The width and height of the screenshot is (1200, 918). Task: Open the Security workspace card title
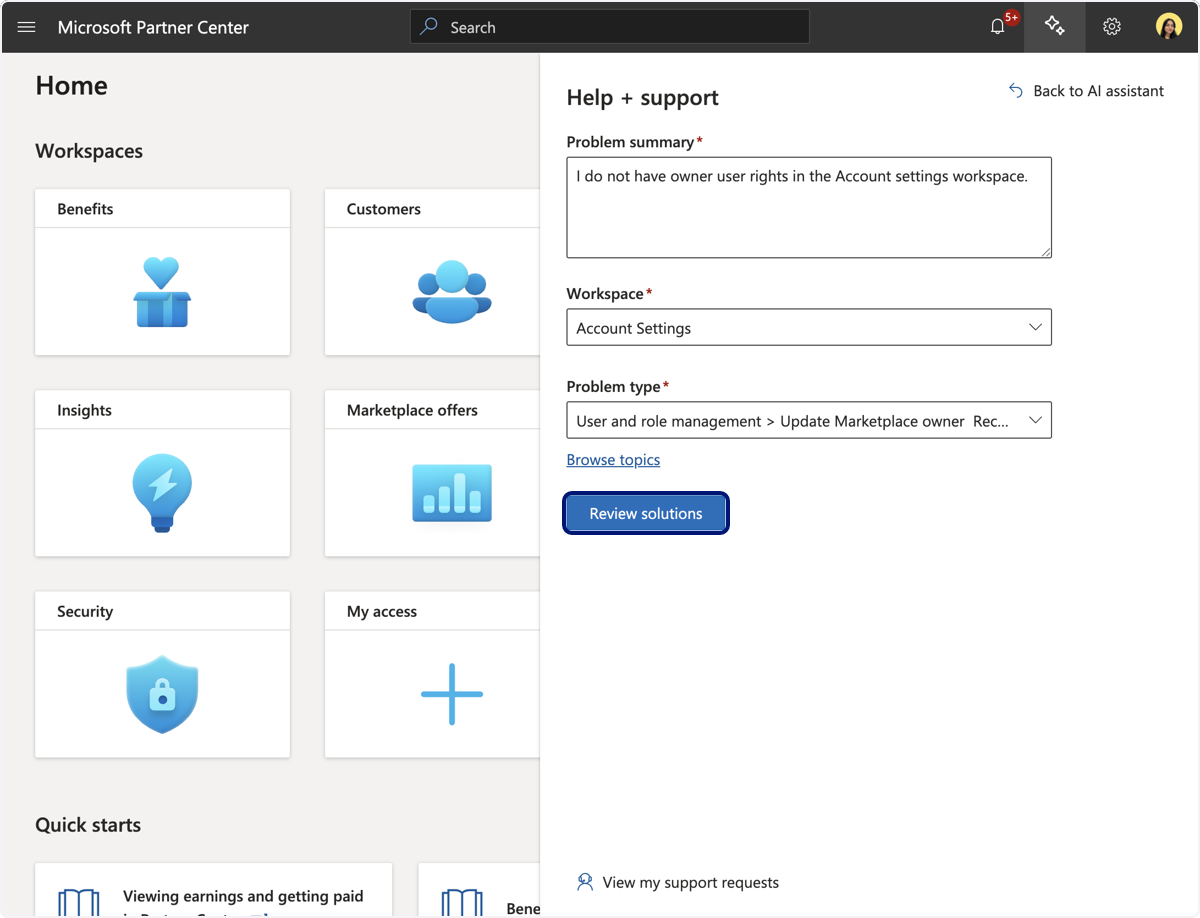[85, 611]
